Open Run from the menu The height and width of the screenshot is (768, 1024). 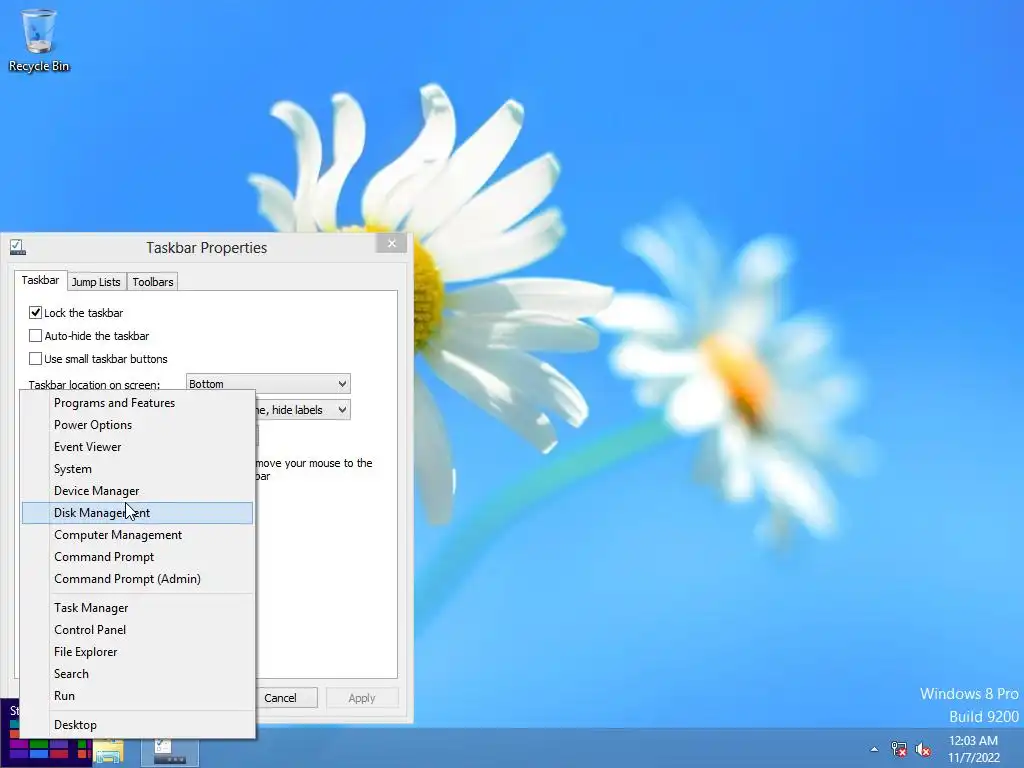(137, 696)
